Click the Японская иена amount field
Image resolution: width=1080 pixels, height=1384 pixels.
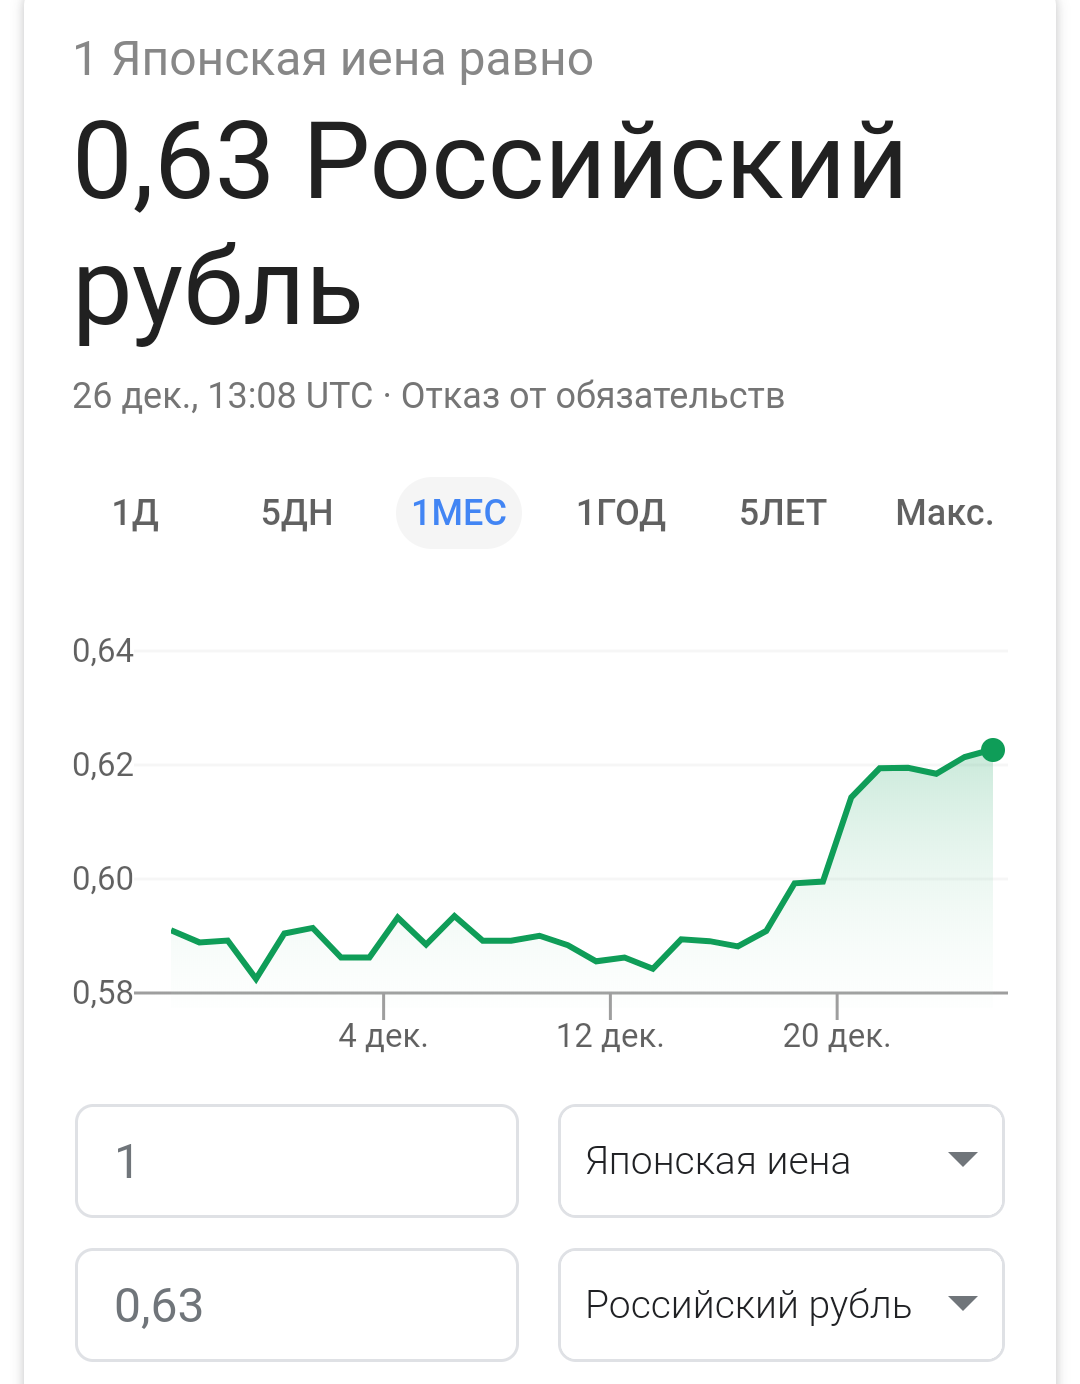pyautogui.click(x=297, y=1161)
